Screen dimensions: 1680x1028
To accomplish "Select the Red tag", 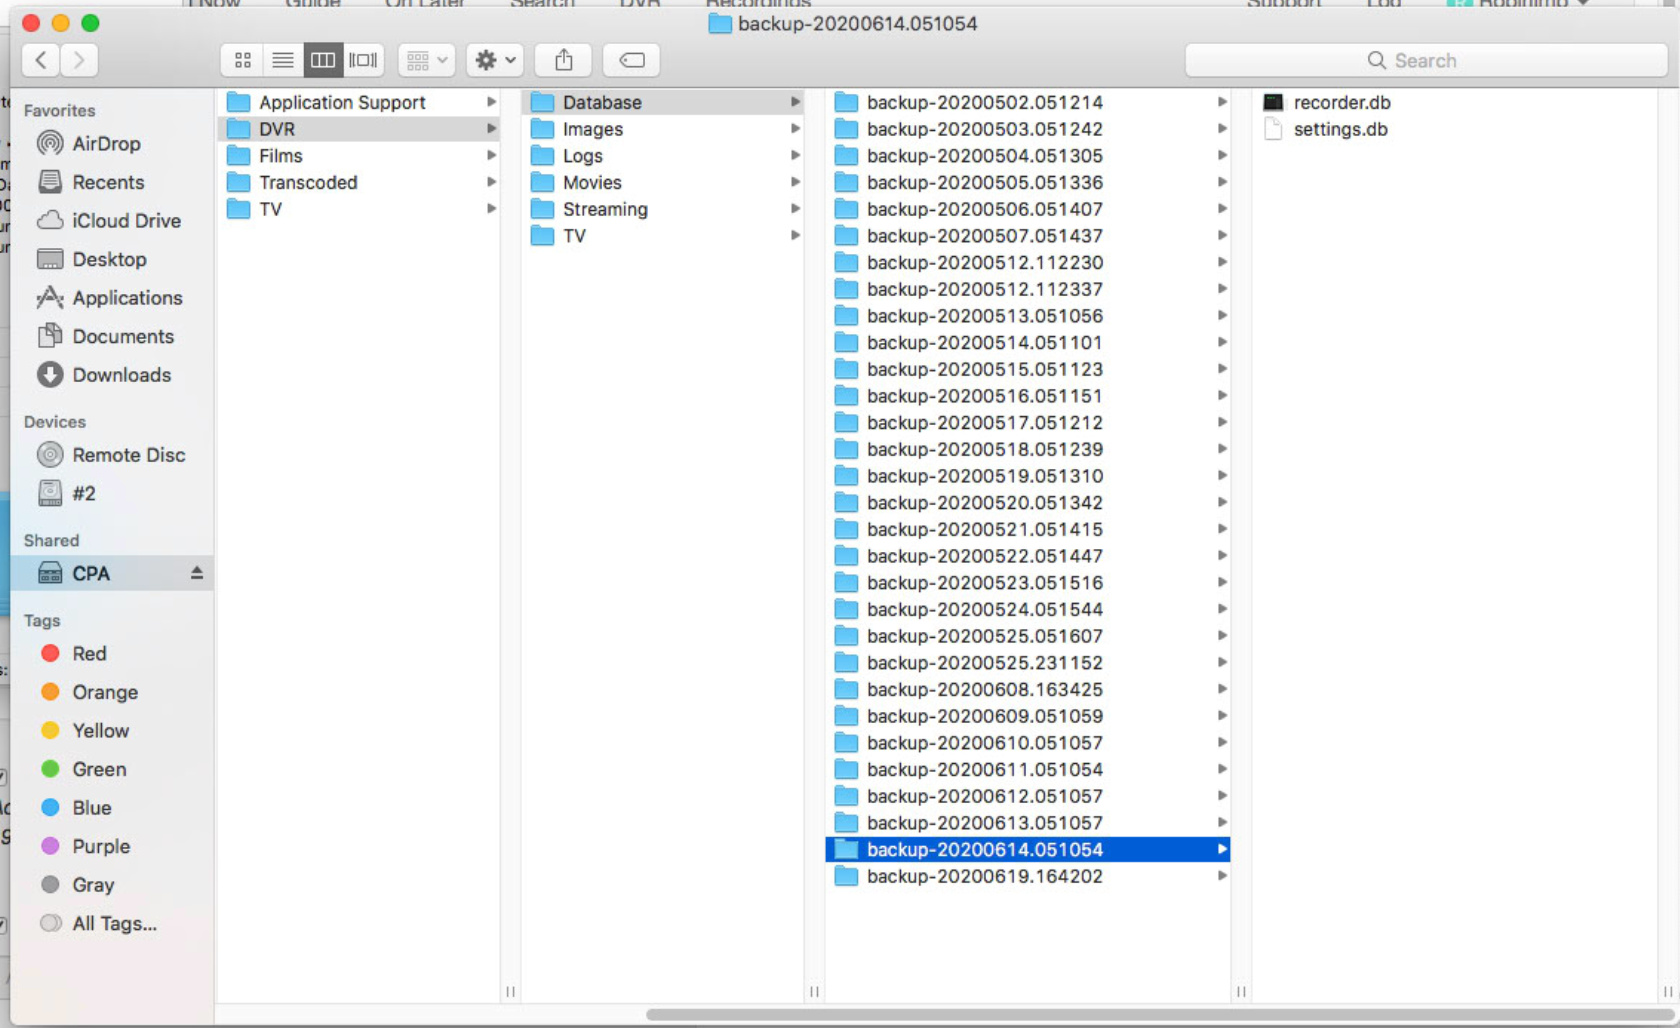I will tap(89, 654).
